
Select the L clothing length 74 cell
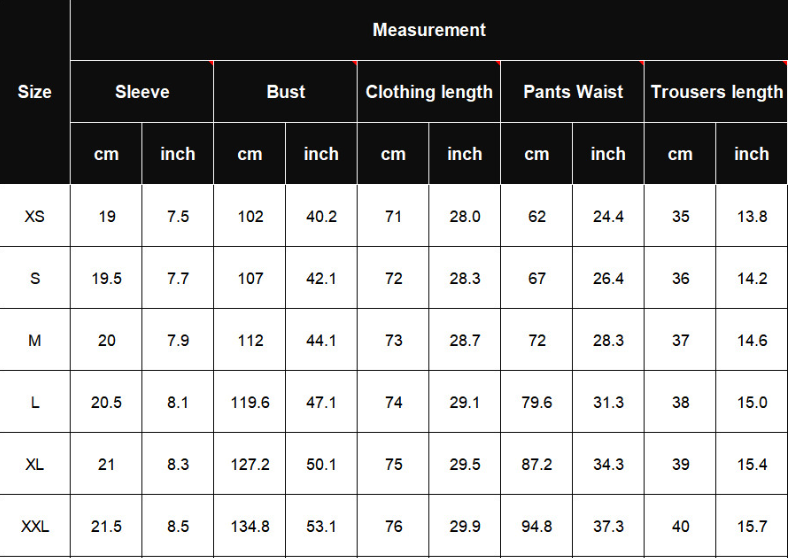393,402
